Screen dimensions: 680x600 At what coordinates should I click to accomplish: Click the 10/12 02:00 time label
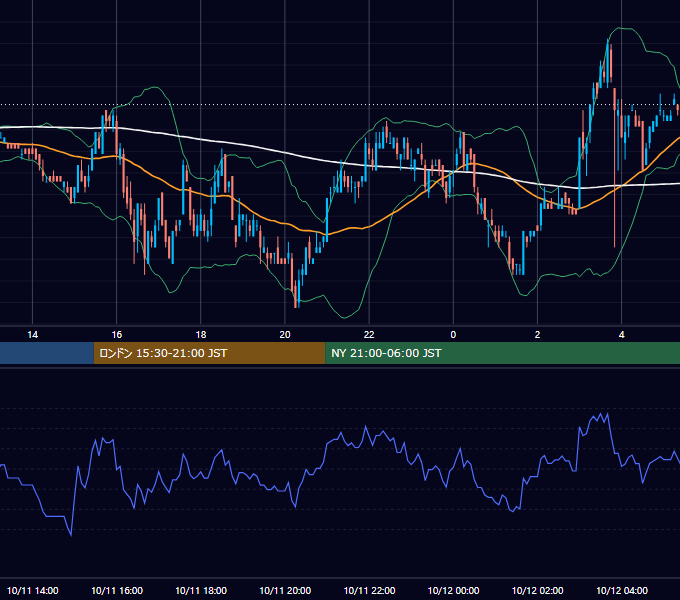537,590
